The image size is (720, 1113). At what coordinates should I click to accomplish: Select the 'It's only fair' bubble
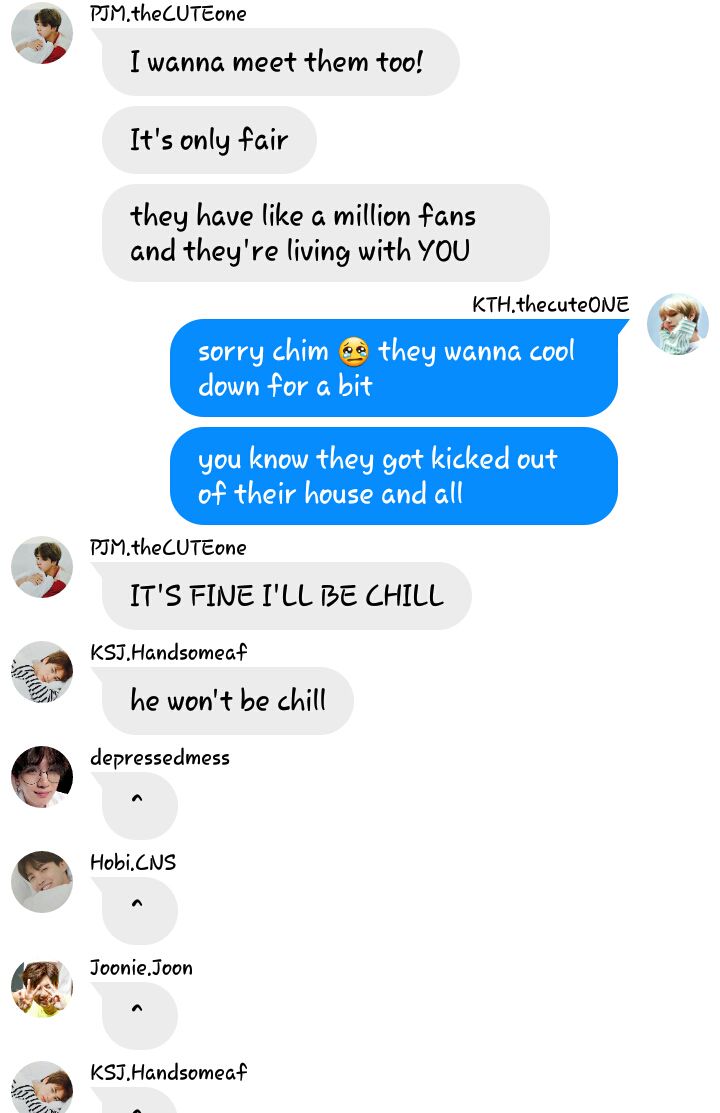pos(209,140)
